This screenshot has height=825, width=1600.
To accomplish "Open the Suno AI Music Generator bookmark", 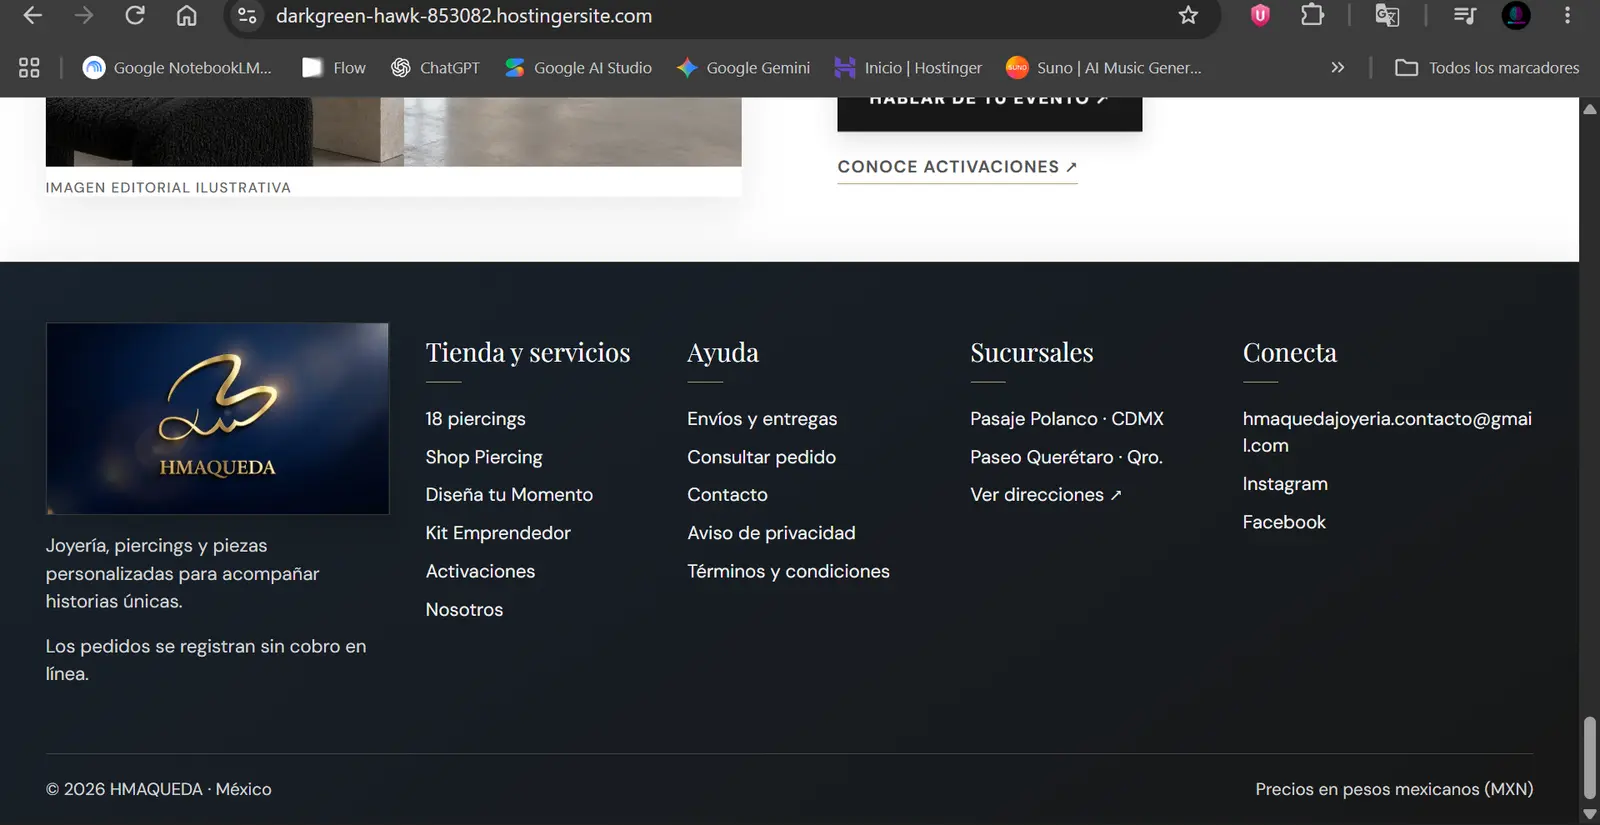I will pyautogui.click(x=1104, y=67).
